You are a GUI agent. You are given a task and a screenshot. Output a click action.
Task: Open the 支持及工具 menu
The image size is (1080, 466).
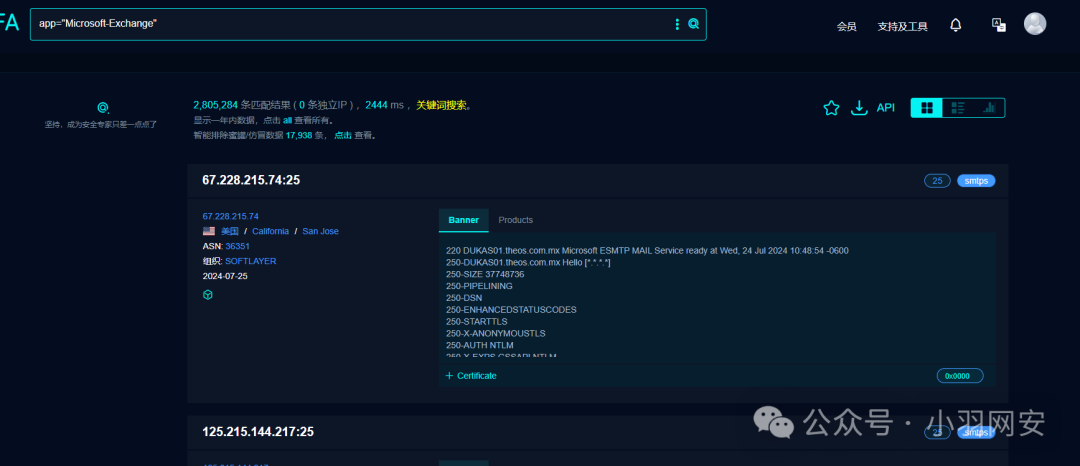[x=902, y=27]
